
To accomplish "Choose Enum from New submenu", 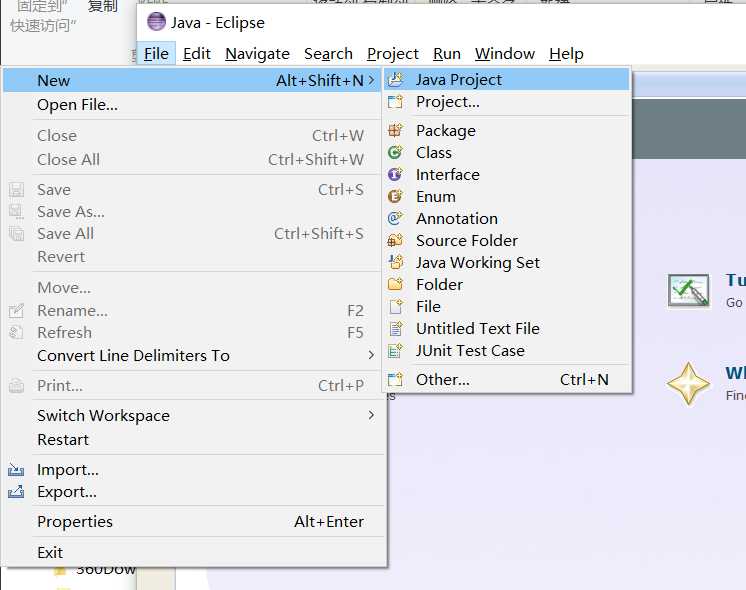I will click(x=507, y=196).
